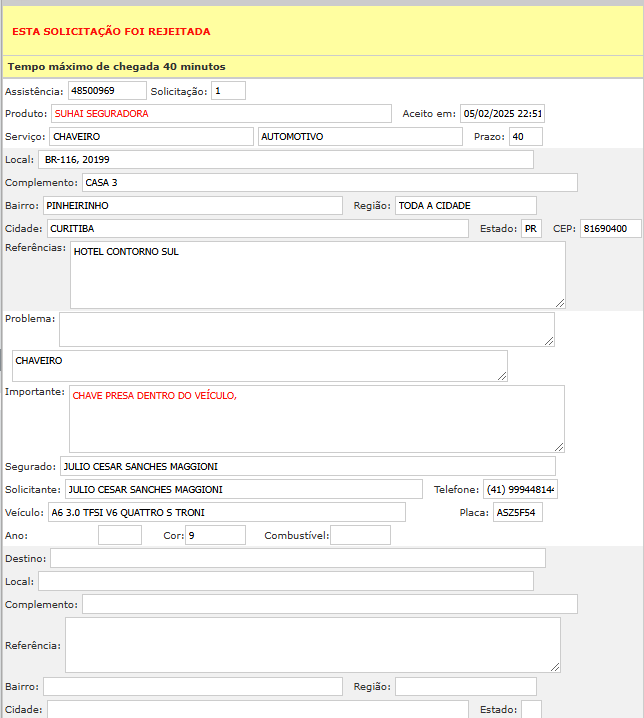
Task: Focus the Aceito em date field
Action: (x=502, y=114)
